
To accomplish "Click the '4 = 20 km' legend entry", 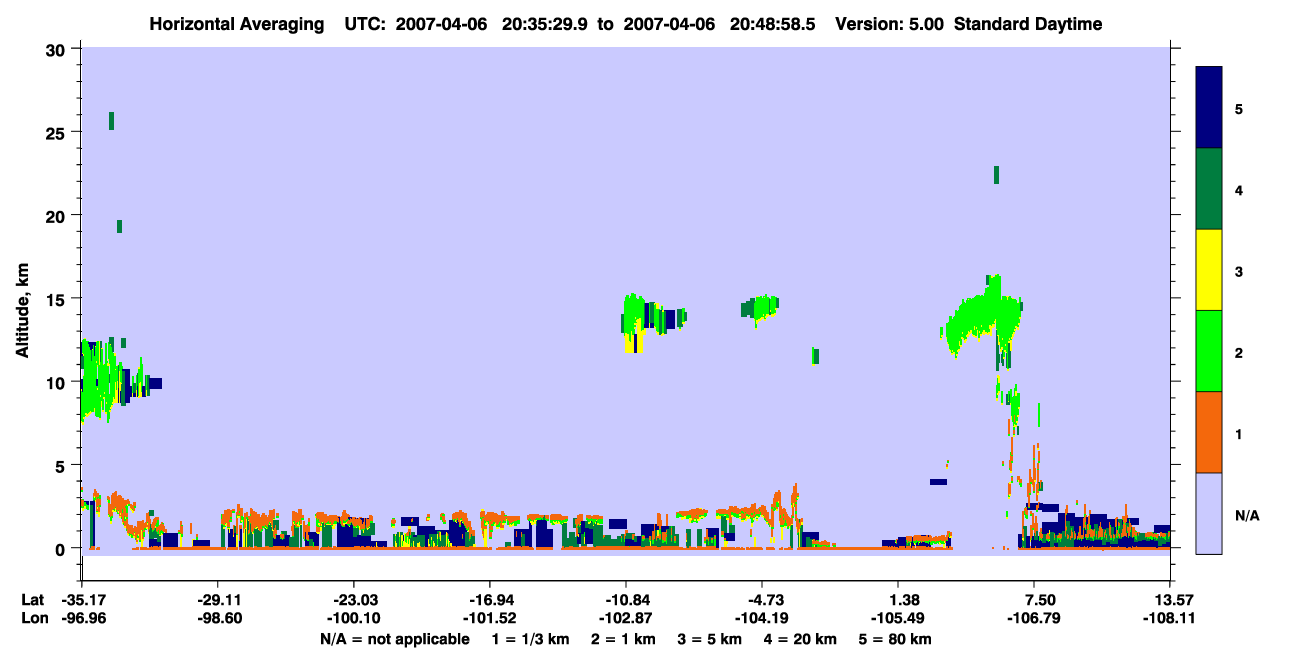I will click(801, 639).
